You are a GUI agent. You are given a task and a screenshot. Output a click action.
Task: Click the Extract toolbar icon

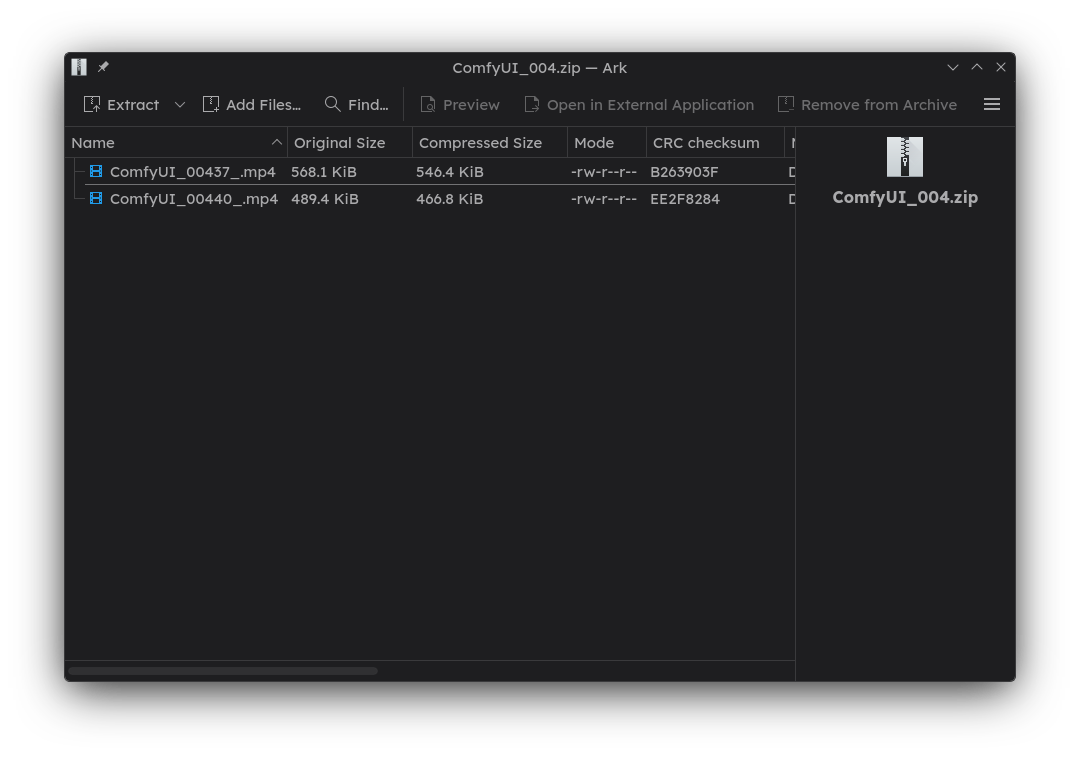pyautogui.click(x=93, y=104)
